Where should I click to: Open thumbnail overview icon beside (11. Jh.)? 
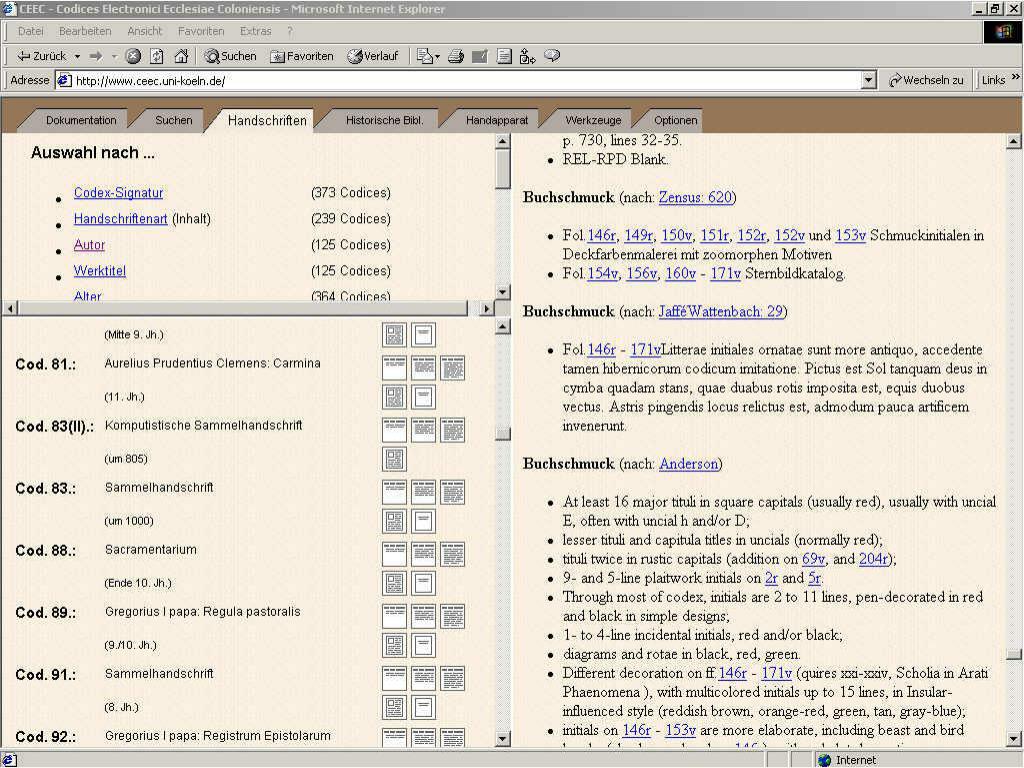[394, 397]
